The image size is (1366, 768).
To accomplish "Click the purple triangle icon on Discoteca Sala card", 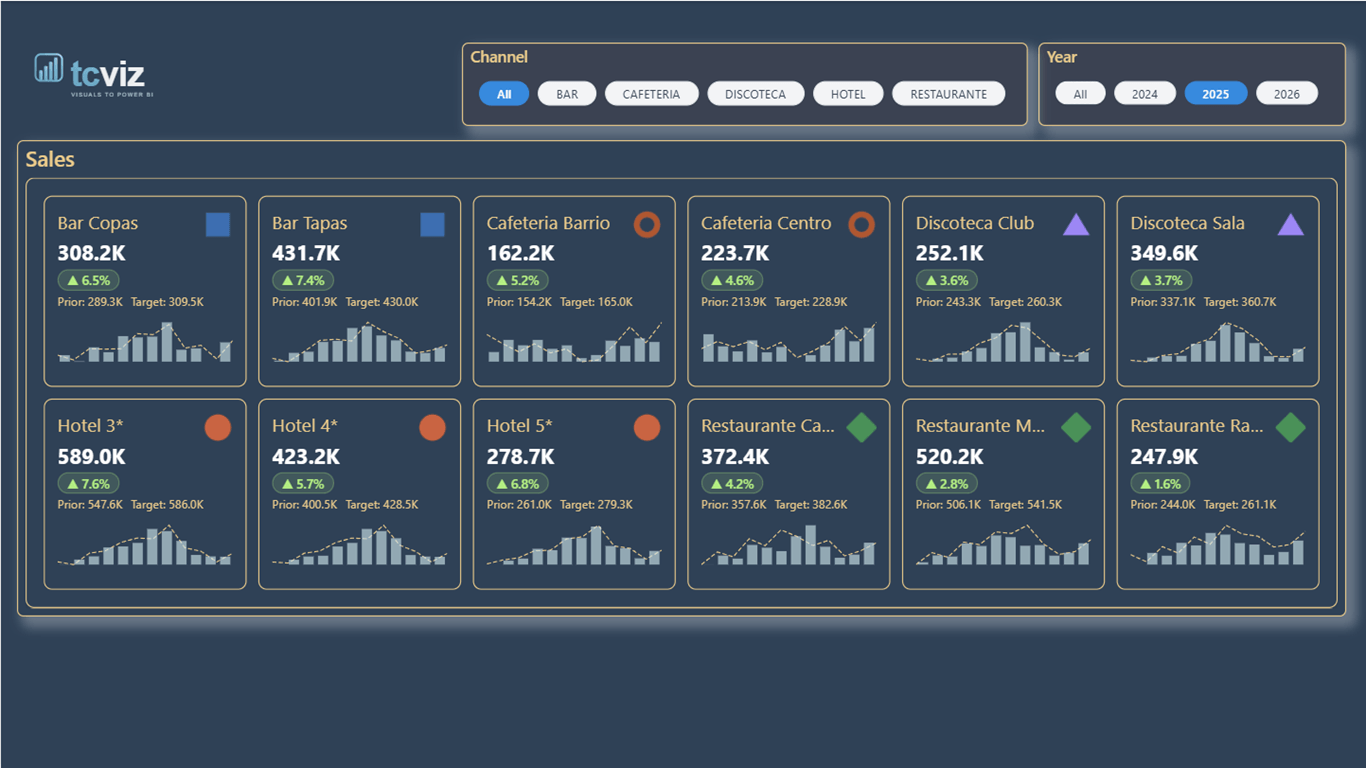I will pos(1291,224).
